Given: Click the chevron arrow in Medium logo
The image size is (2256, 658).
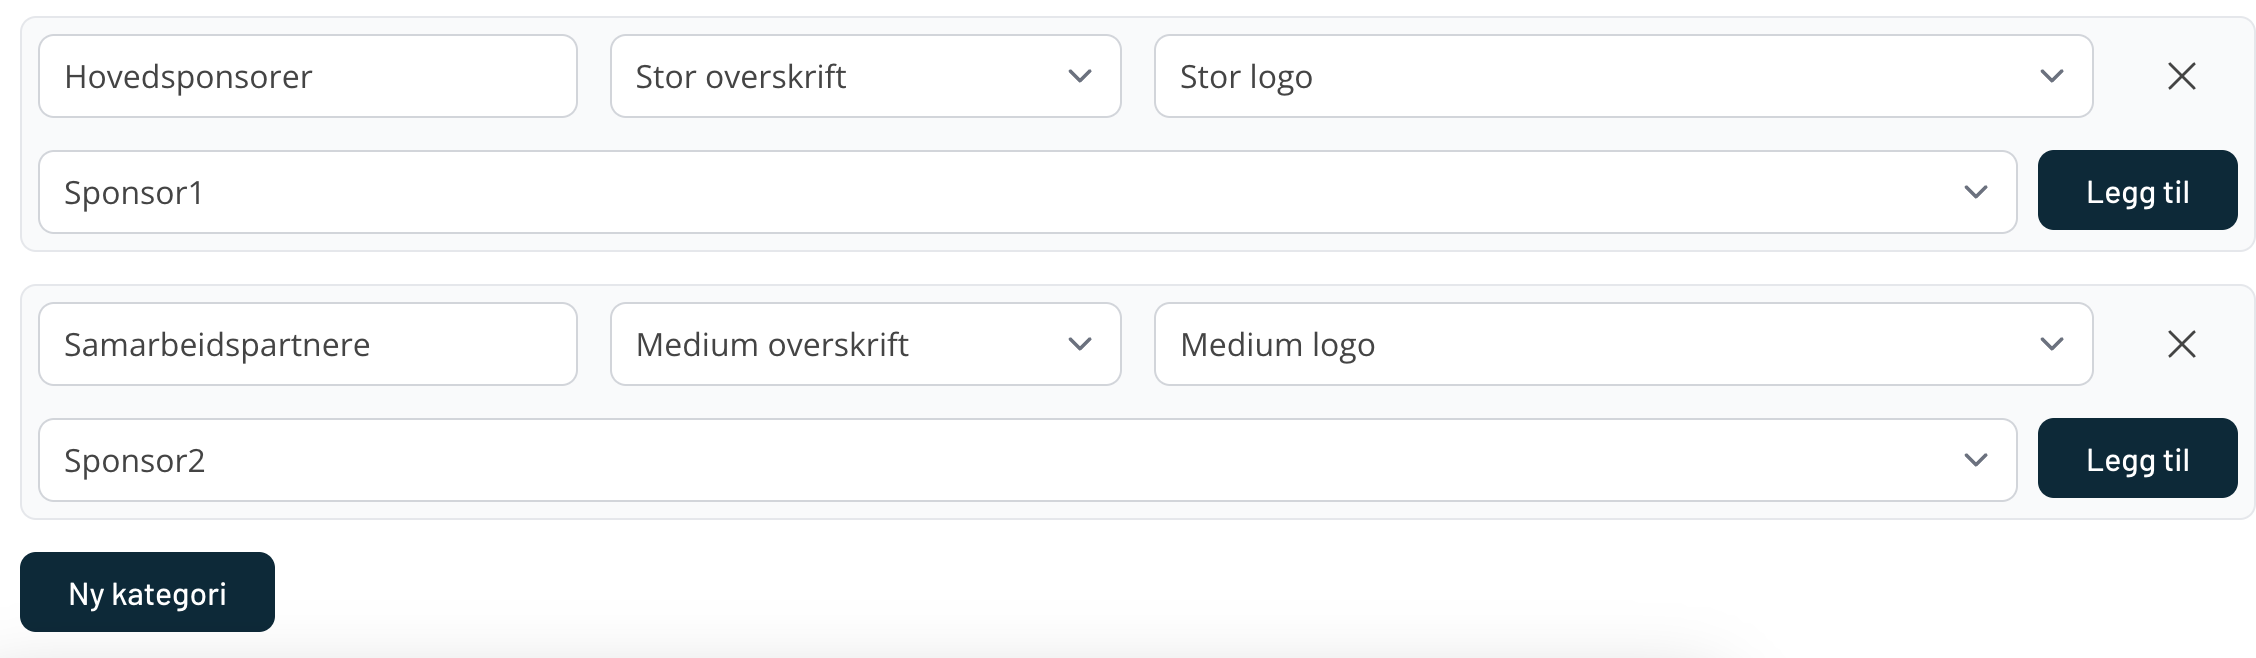Looking at the screenshot, I should tap(2051, 344).
